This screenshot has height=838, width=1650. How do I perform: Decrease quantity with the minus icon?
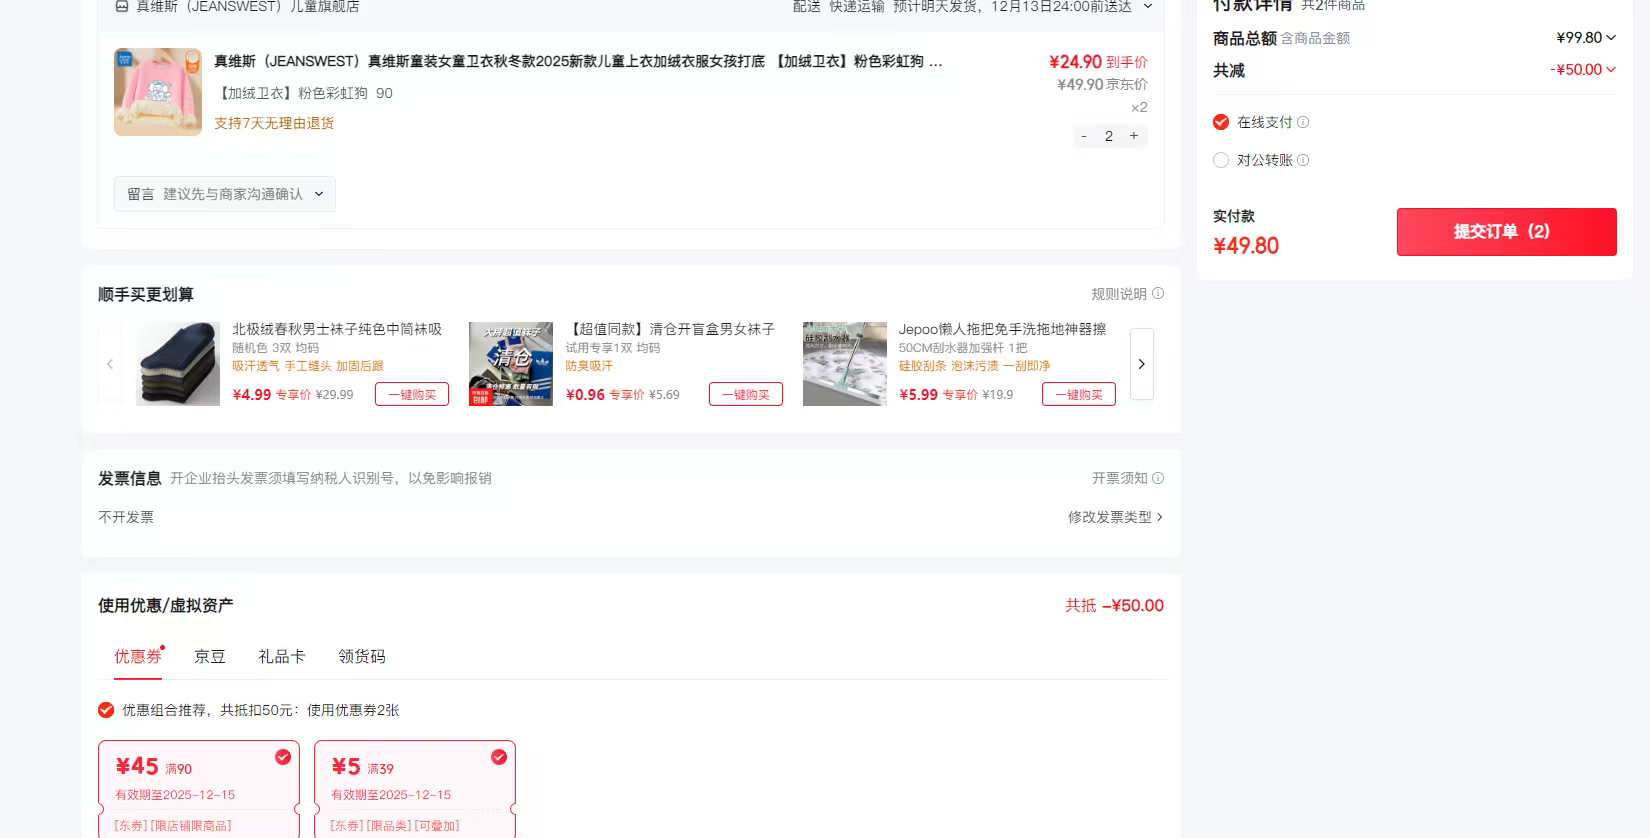[x=1084, y=136]
